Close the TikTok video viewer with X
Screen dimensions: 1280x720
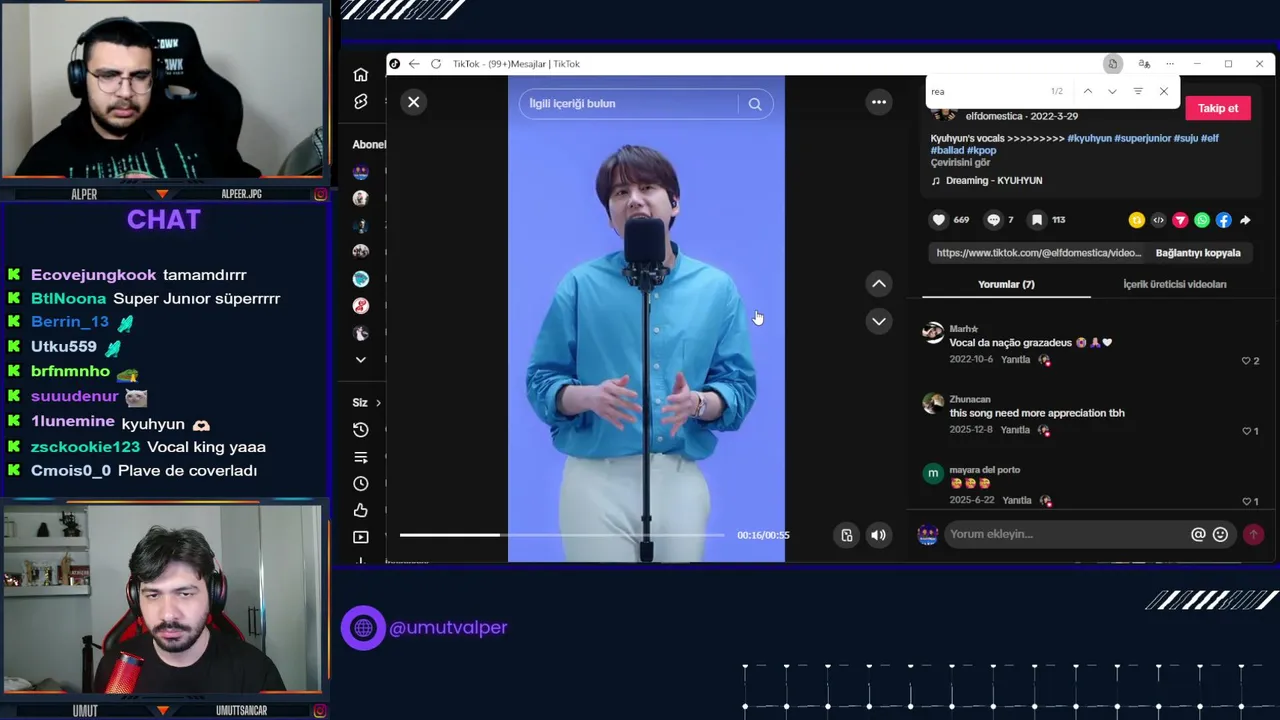pos(413,102)
